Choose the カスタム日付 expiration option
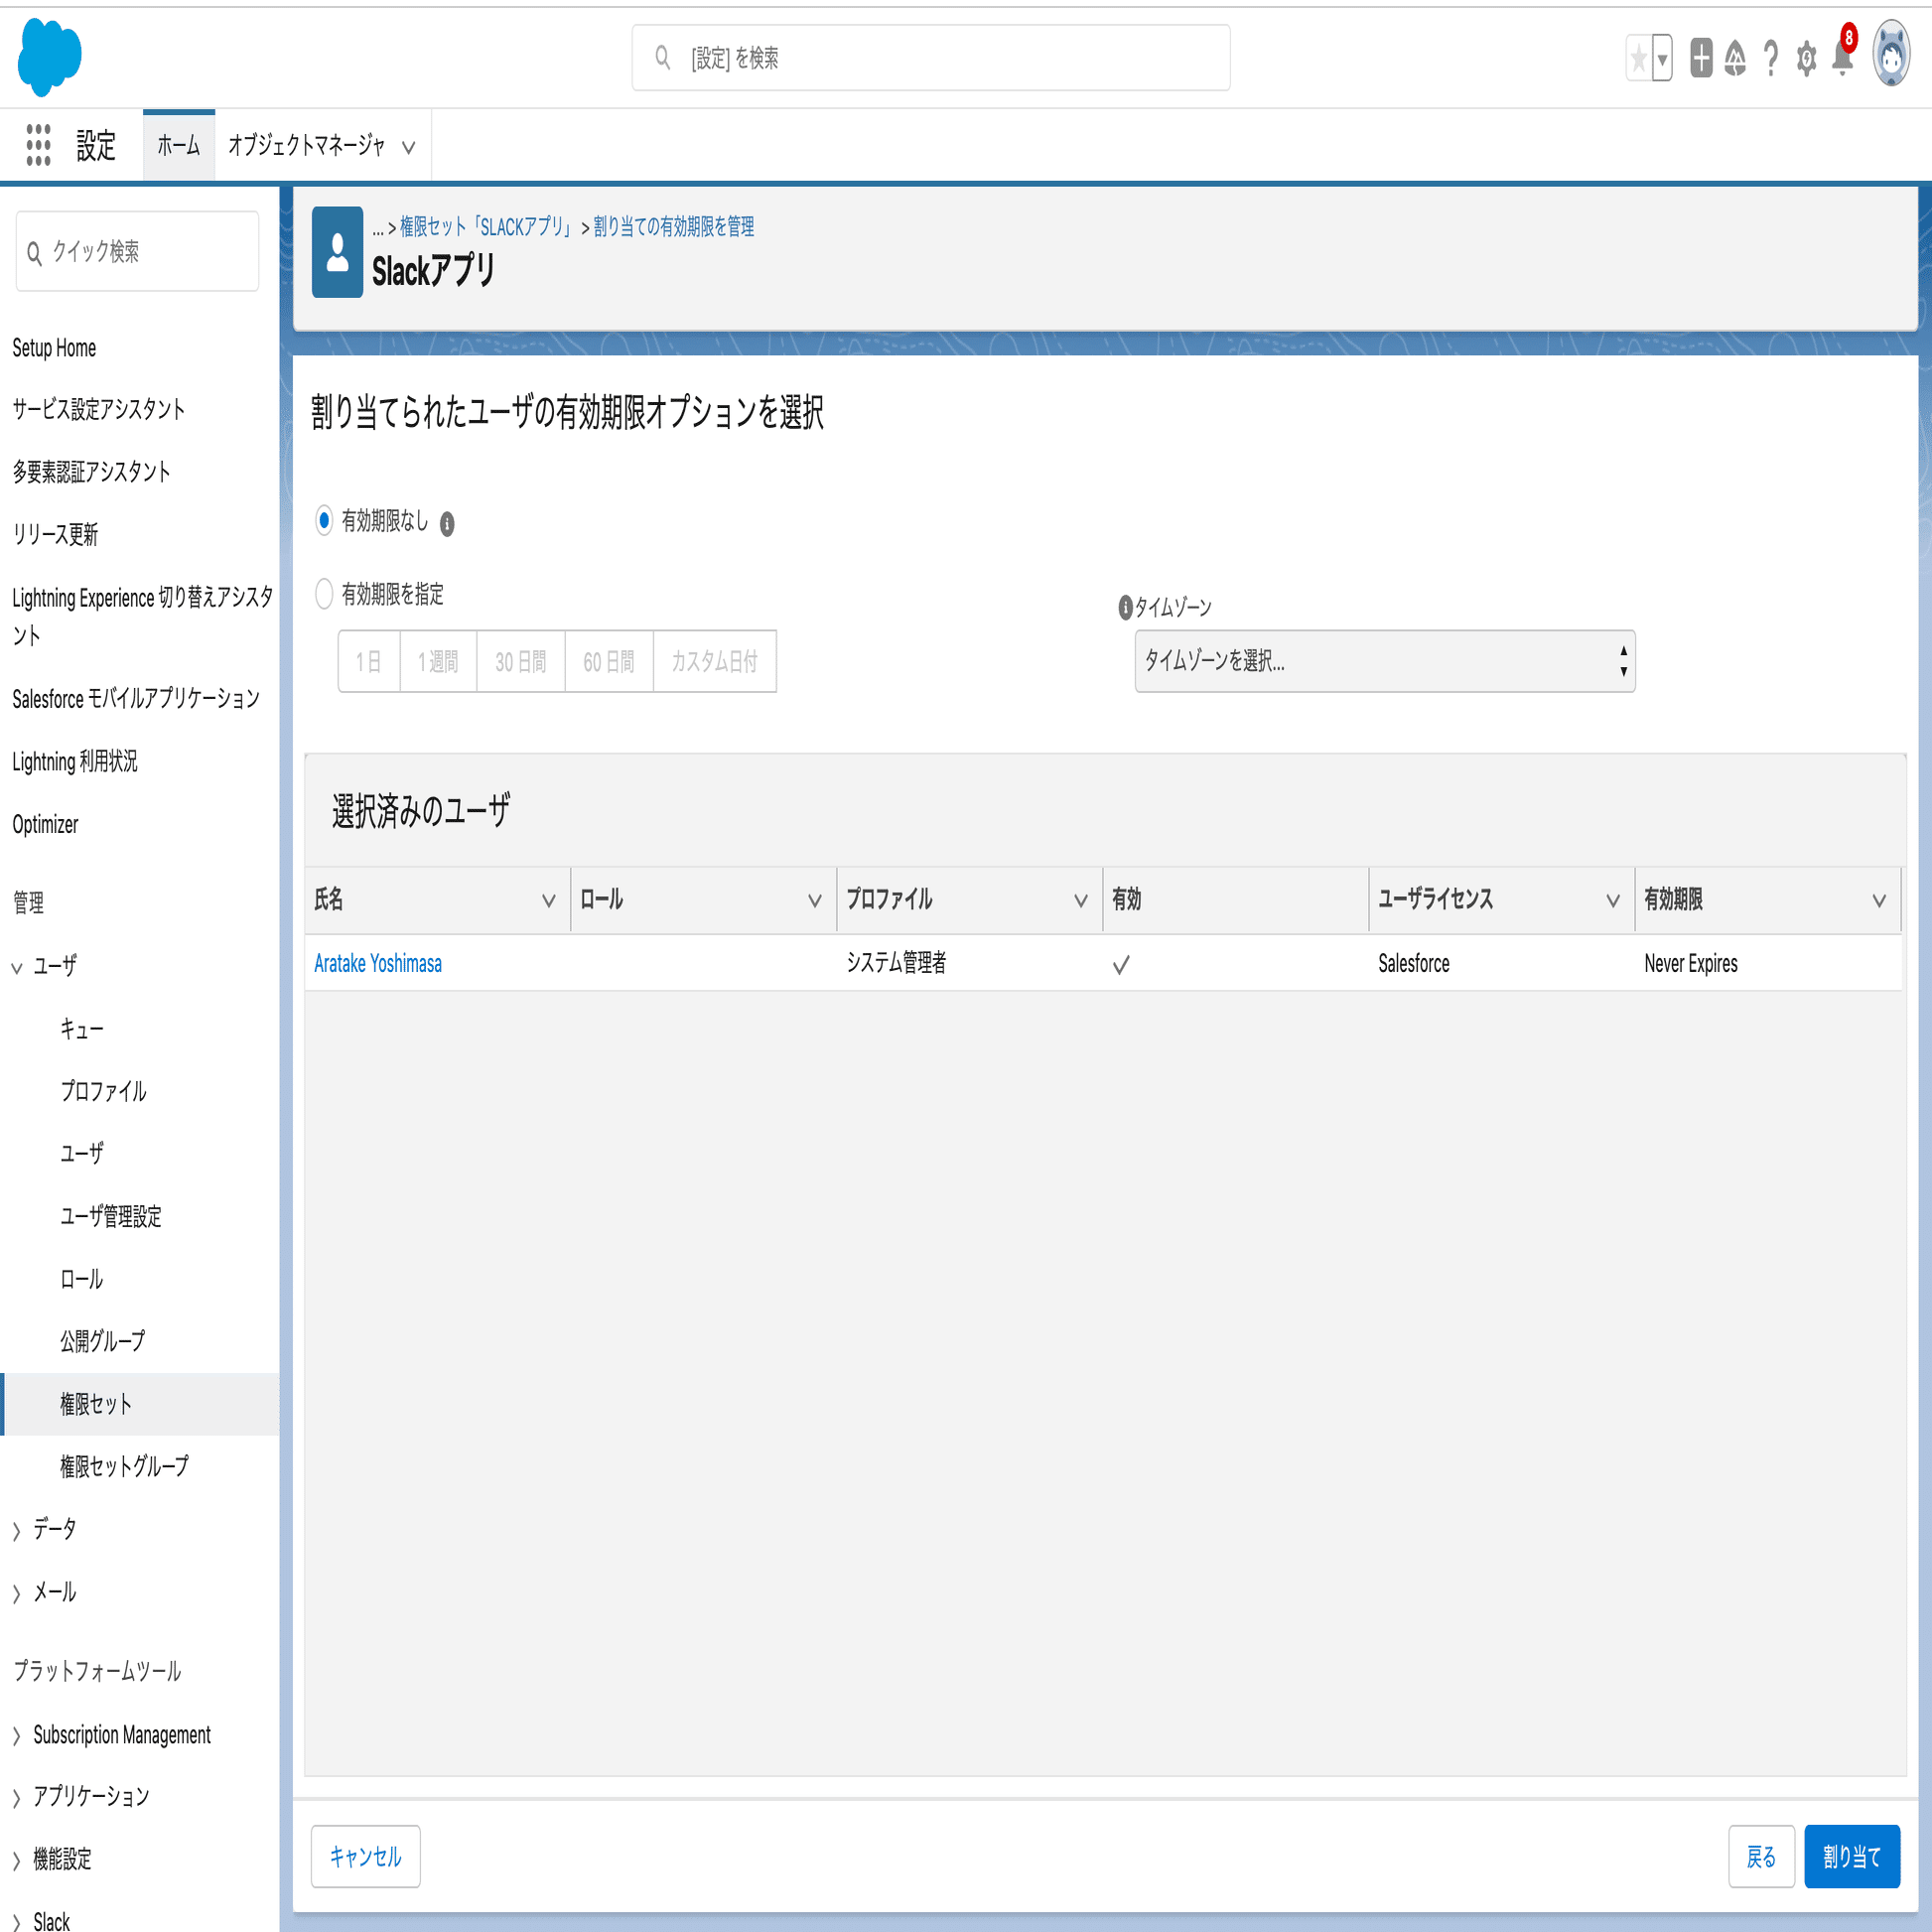Viewport: 1932px width, 1932px height. click(x=714, y=661)
